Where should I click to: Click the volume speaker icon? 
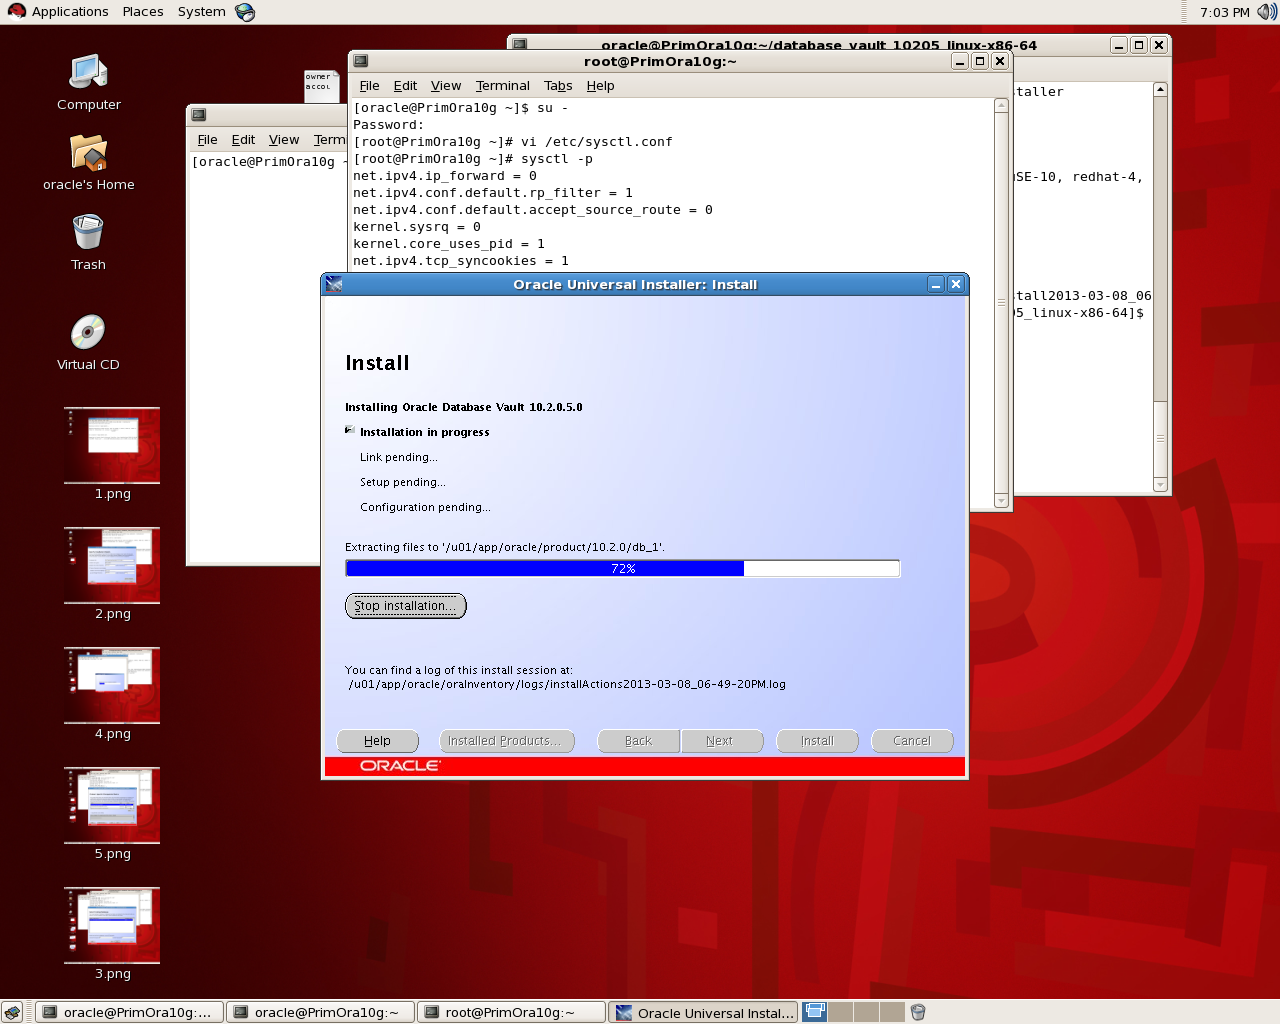1266,12
